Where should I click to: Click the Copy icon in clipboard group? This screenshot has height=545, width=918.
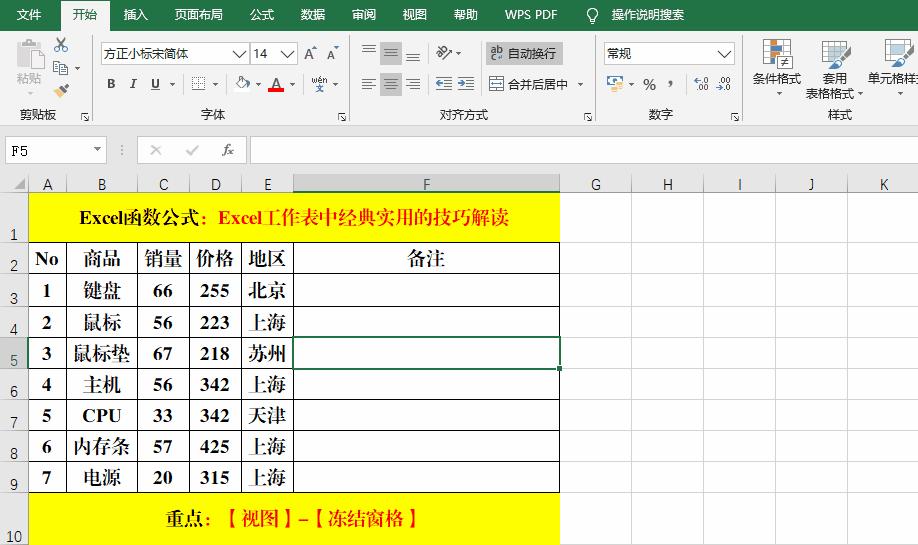[60, 68]
